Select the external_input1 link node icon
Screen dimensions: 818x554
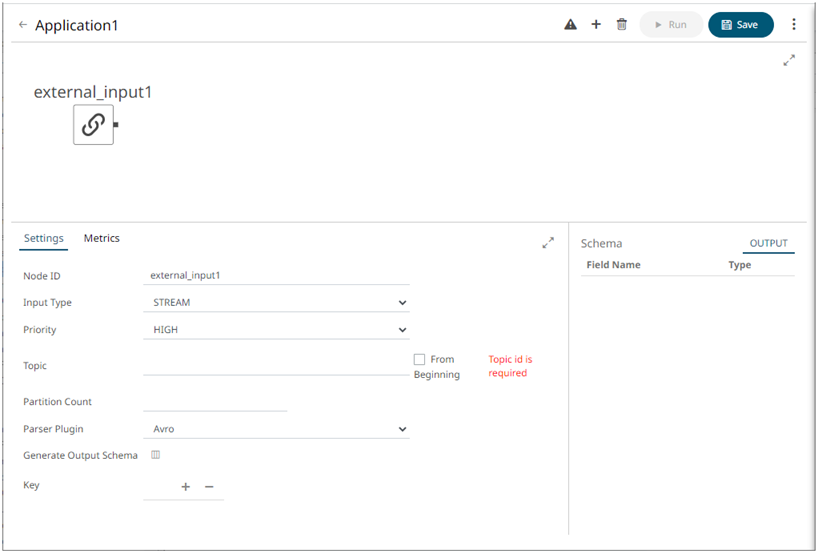93,125
